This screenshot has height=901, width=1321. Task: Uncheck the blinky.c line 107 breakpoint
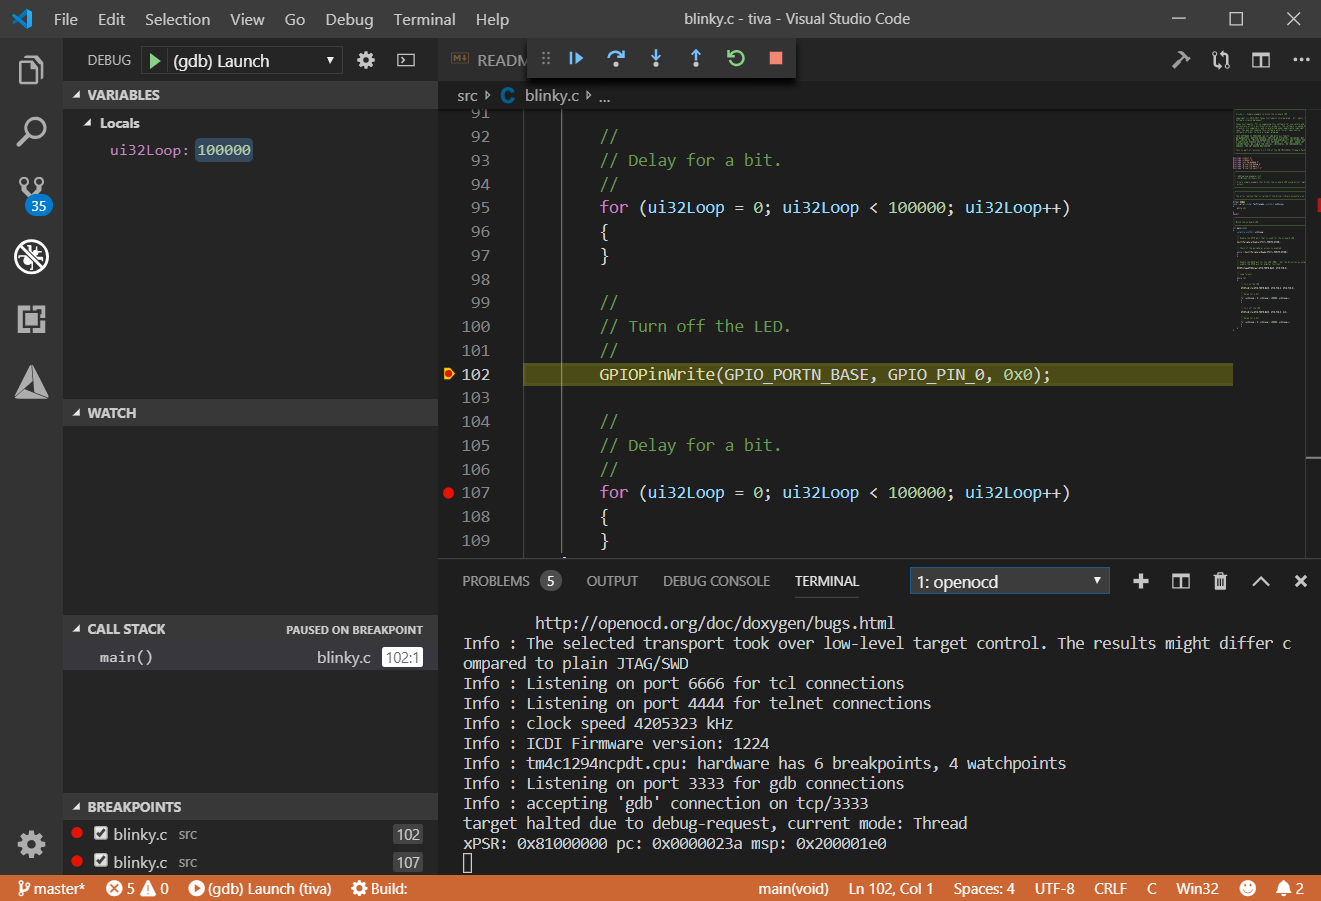[101, 860]
